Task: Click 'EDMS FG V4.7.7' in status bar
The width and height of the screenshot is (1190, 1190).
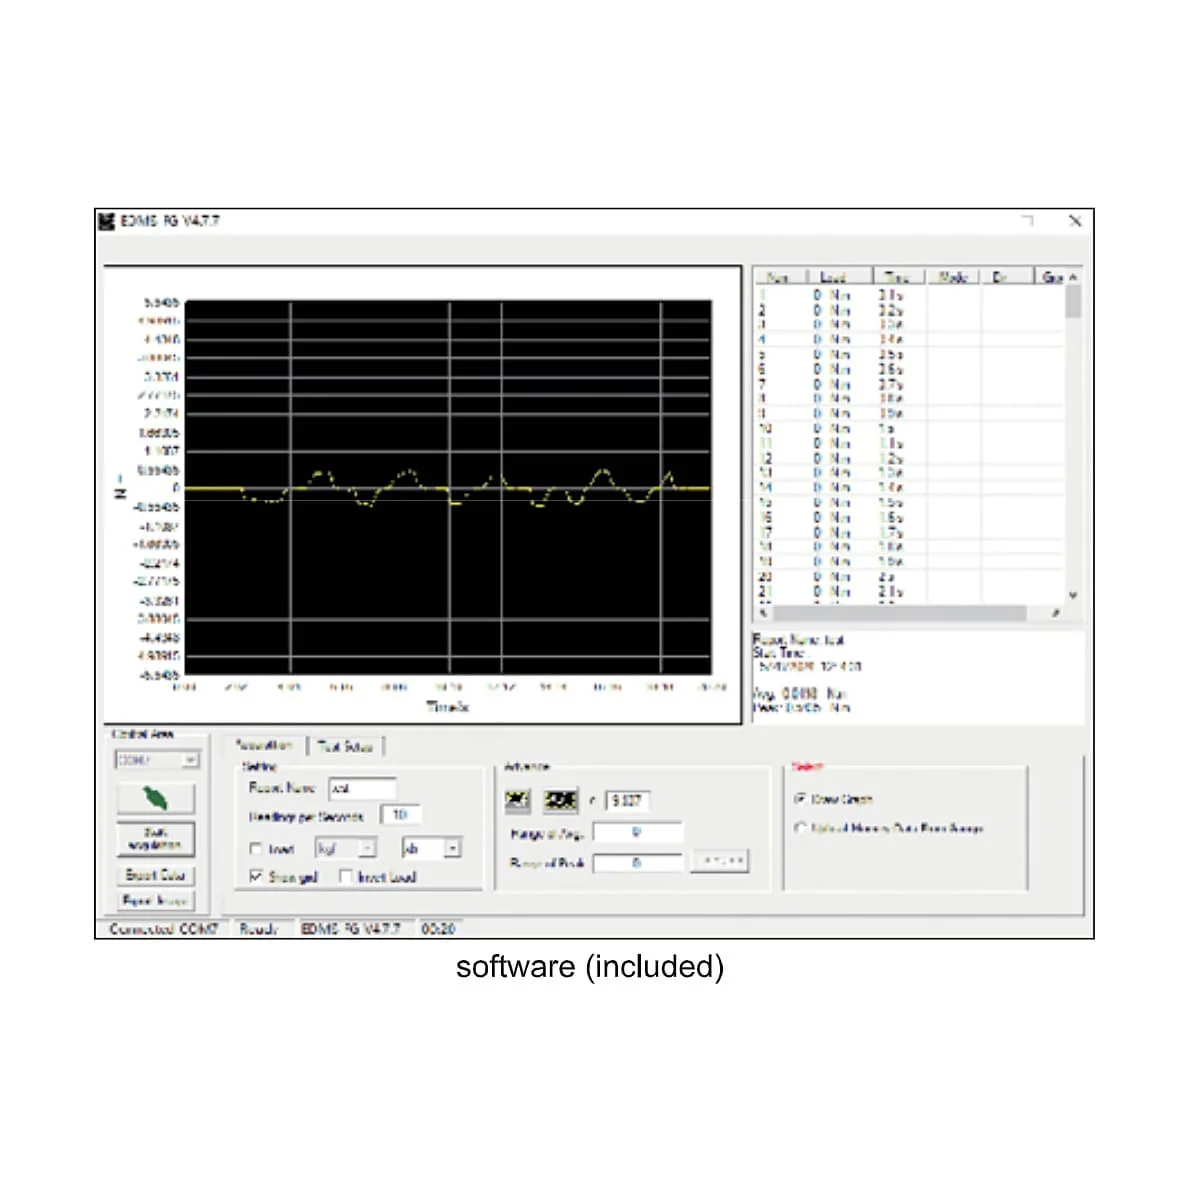Action: click(351, 929)
